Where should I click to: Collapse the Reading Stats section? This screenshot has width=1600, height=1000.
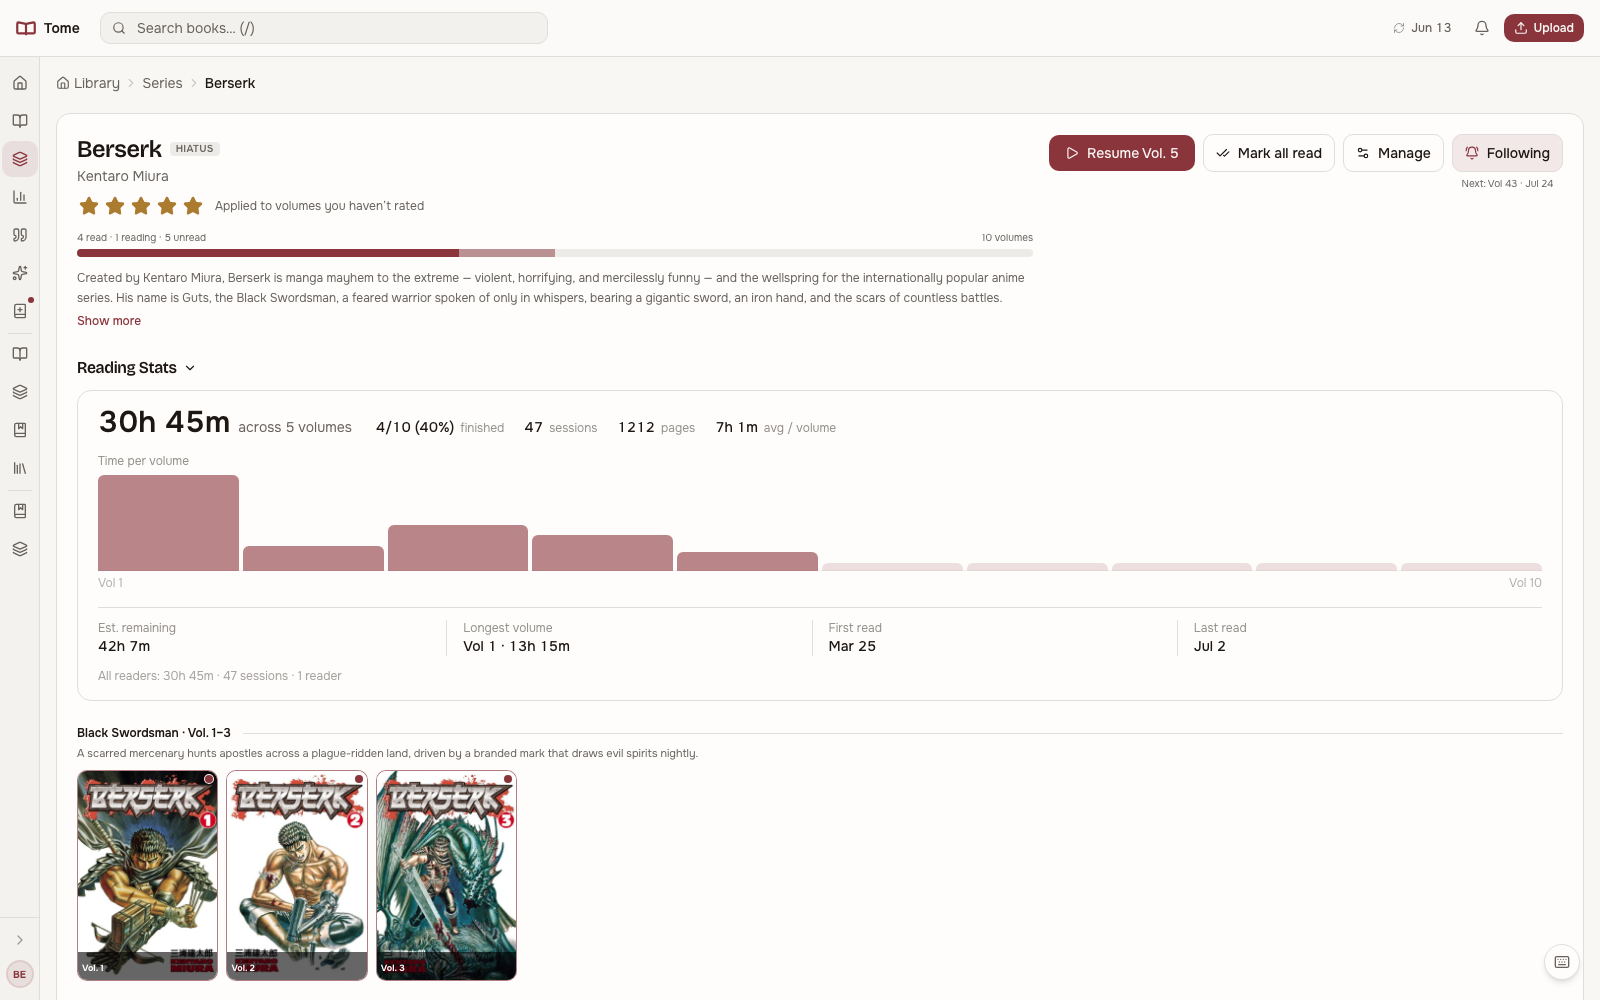[136, 368]
